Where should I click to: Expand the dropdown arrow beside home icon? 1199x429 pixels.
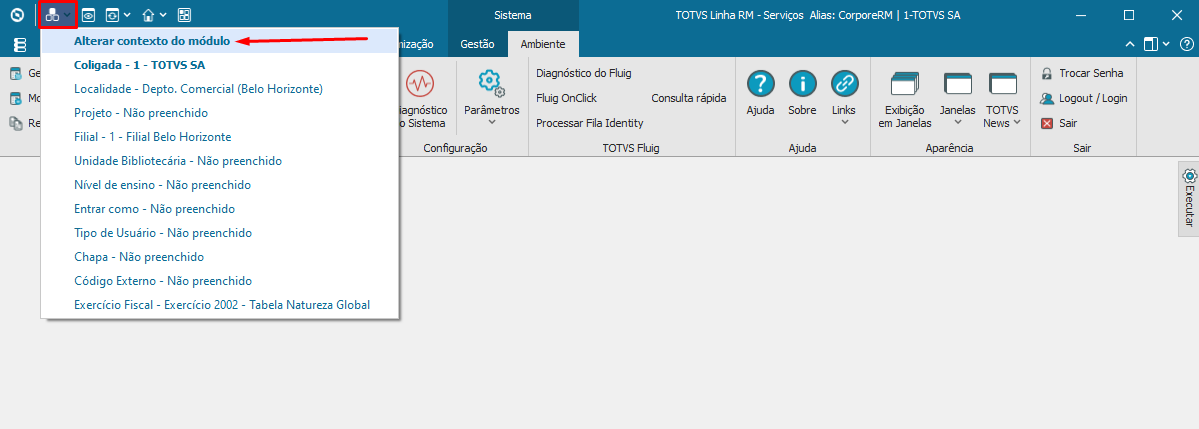(164, 15)
